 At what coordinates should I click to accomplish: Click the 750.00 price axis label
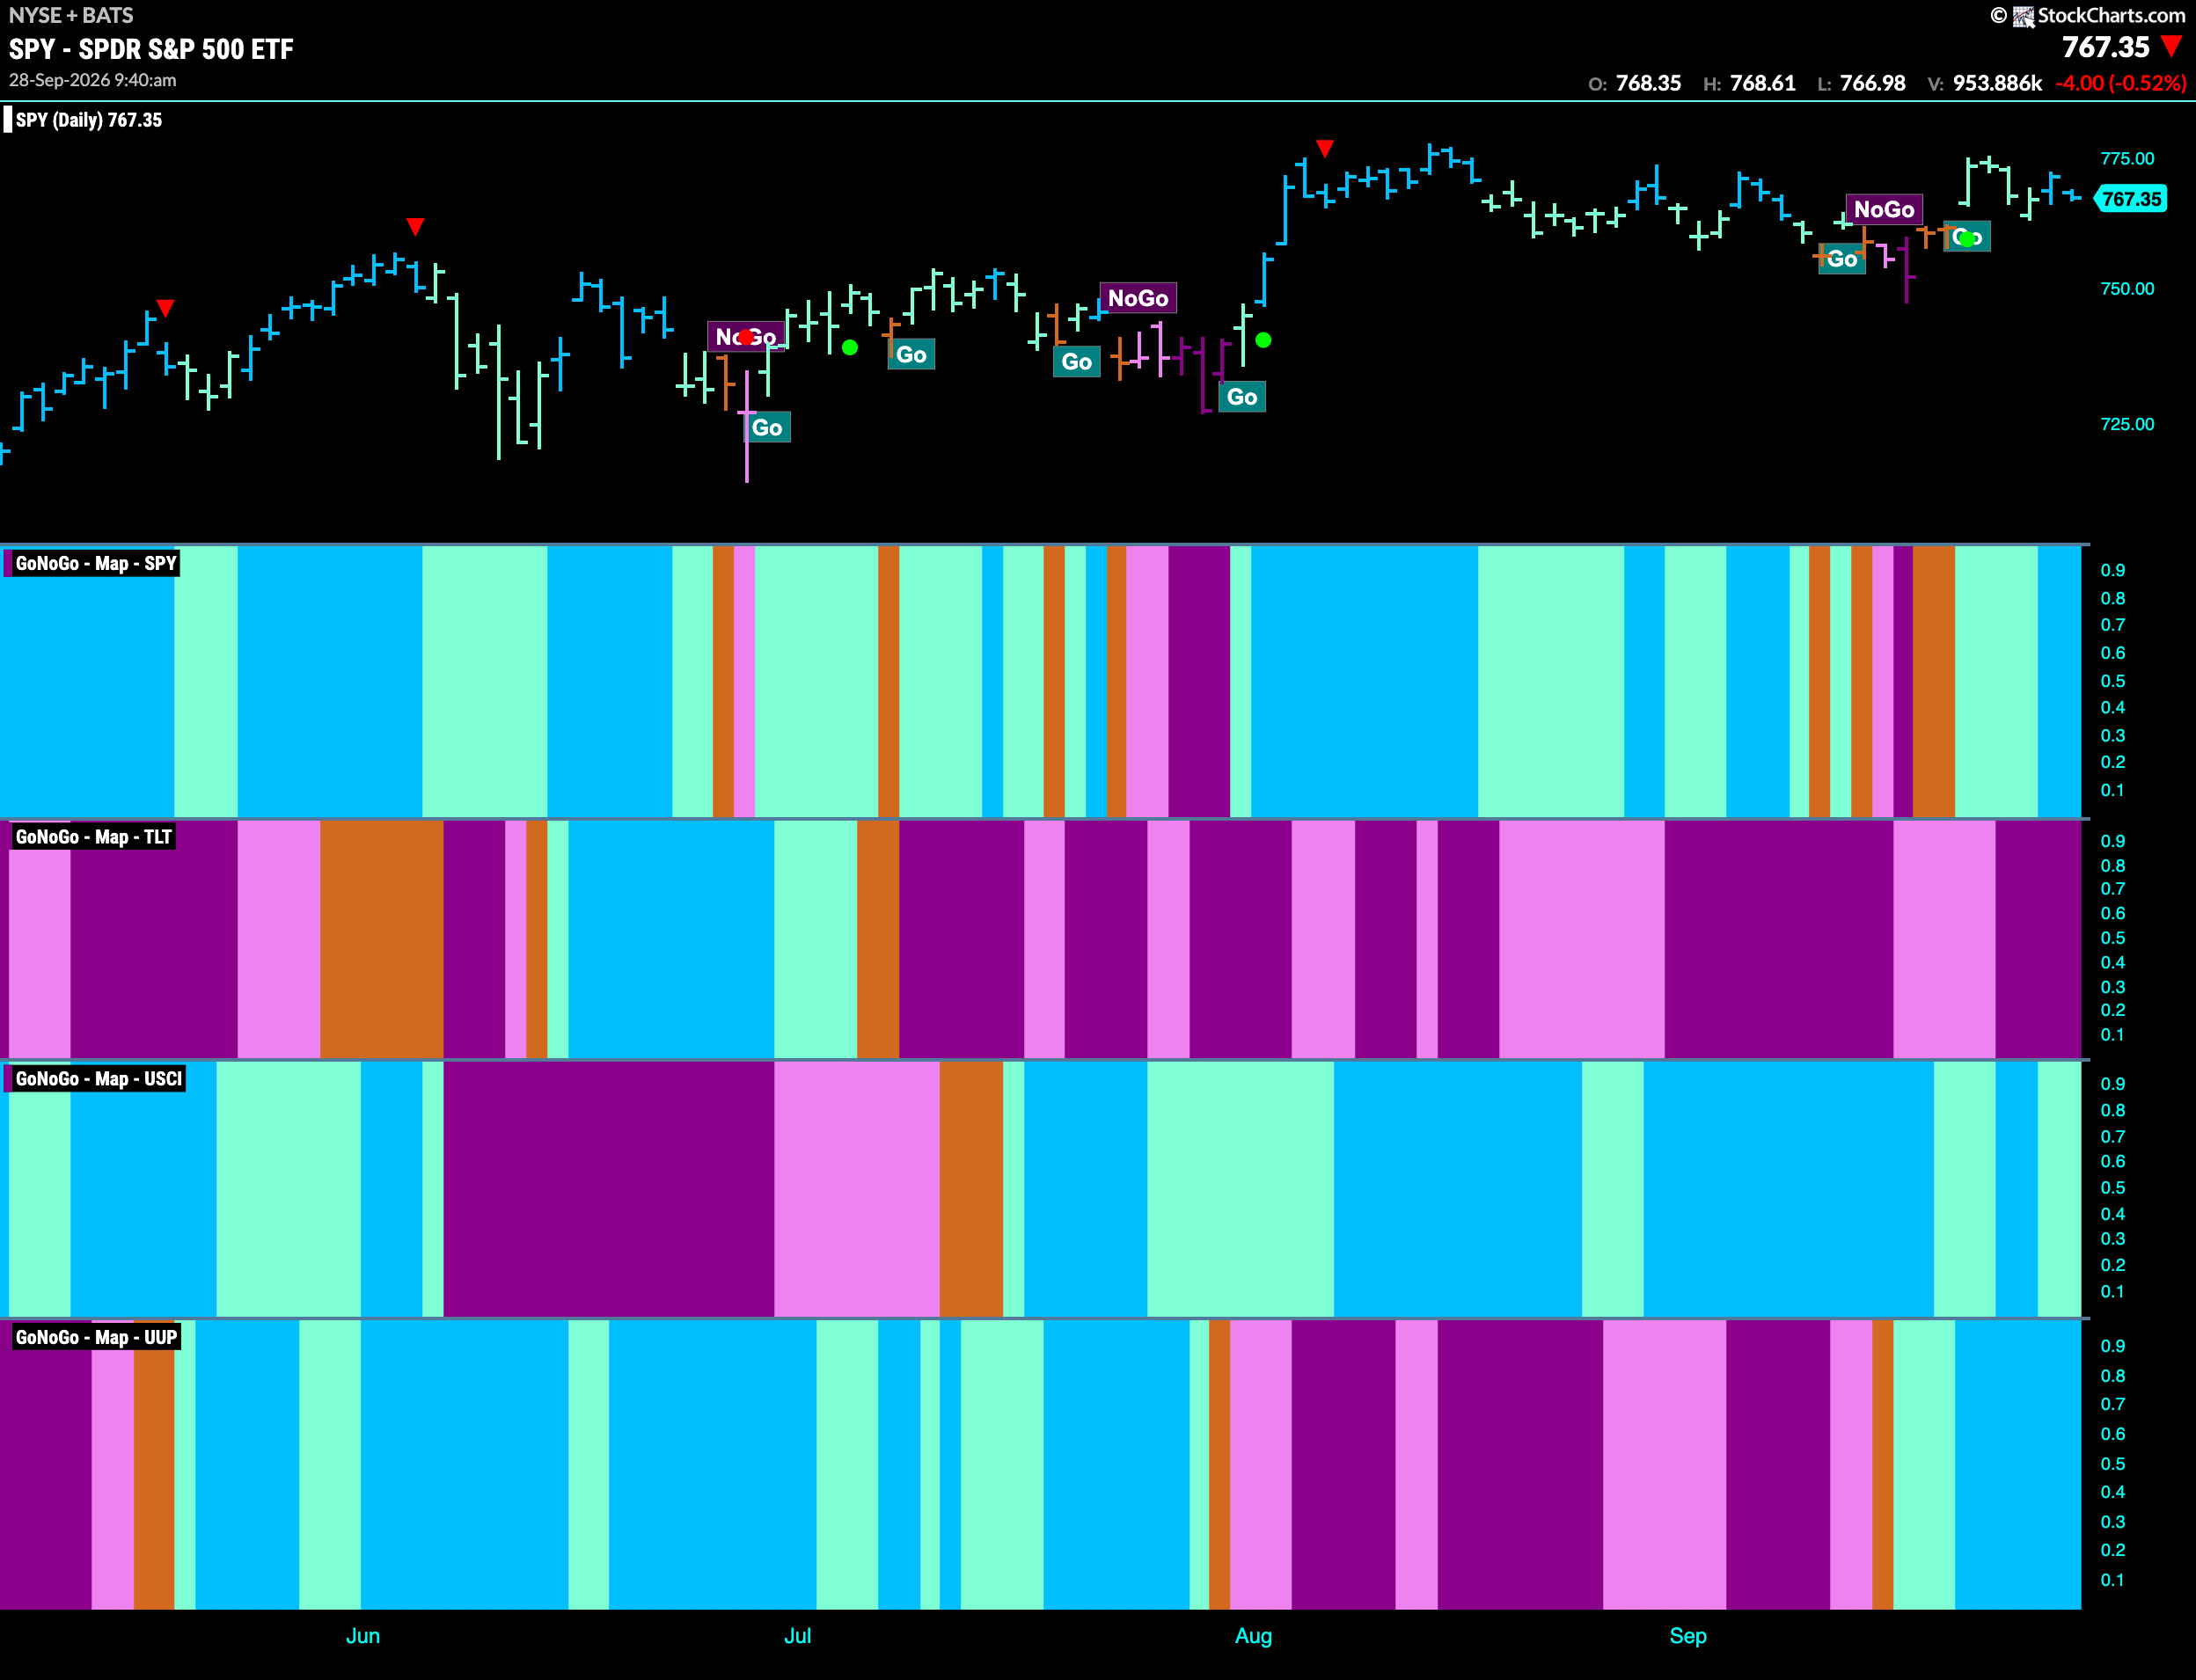click(2127, 289)
